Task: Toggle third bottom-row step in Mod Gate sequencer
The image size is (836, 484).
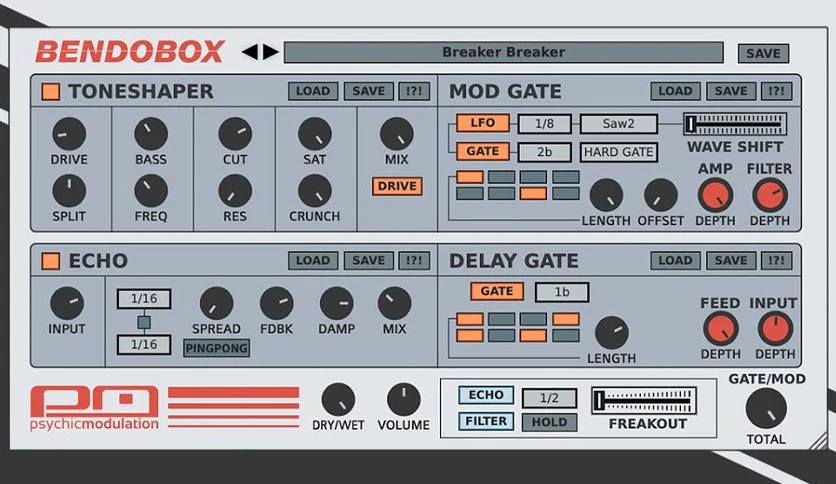Action: 534,193
